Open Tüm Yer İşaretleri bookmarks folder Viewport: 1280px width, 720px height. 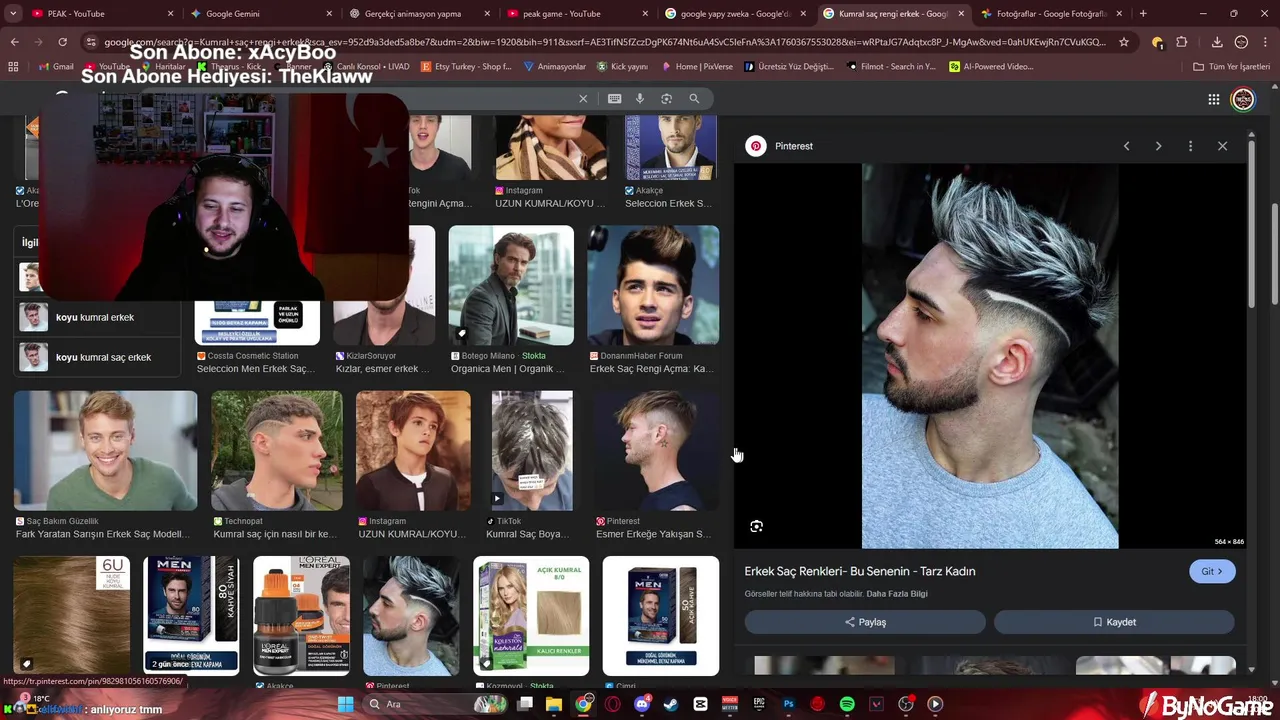(1231, 66)
